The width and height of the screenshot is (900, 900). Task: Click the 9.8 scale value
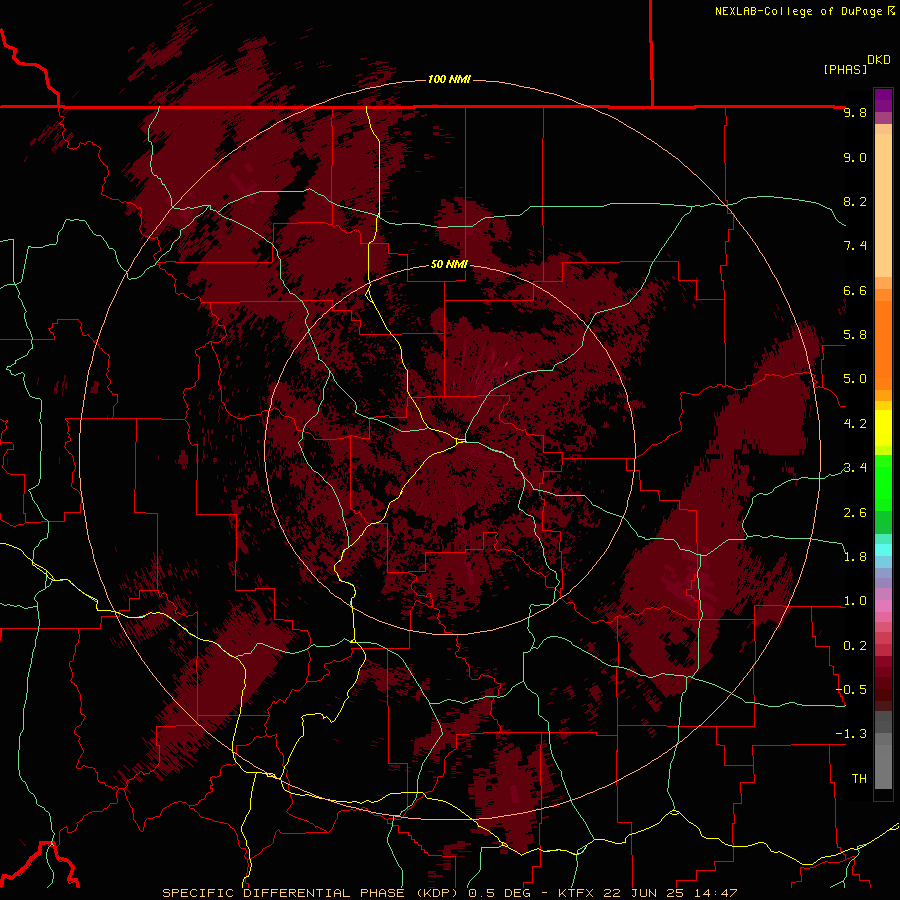pos(855,112)
